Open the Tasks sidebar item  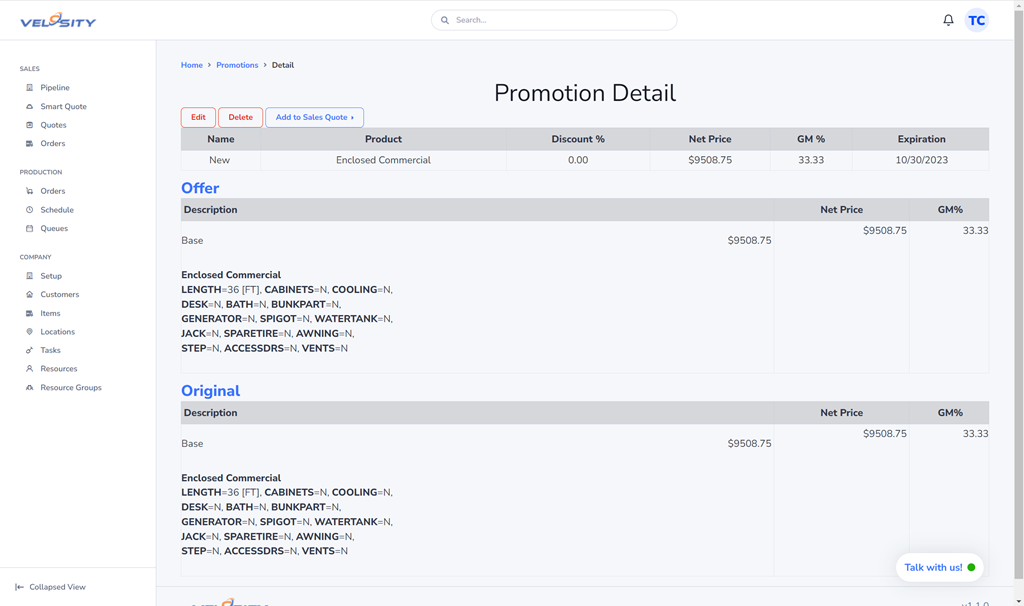[x=50, y=350]
